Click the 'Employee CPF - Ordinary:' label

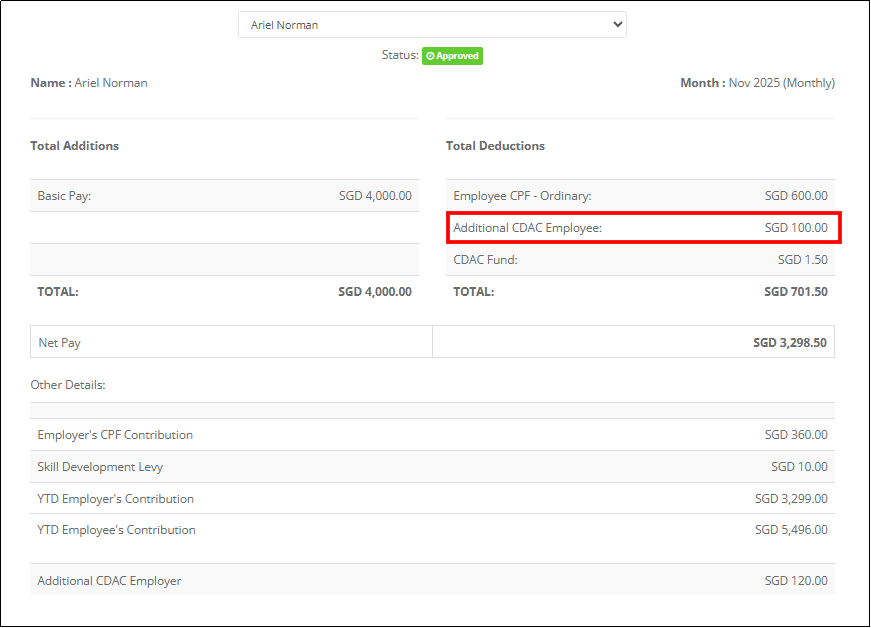click(x=522, y=196)
